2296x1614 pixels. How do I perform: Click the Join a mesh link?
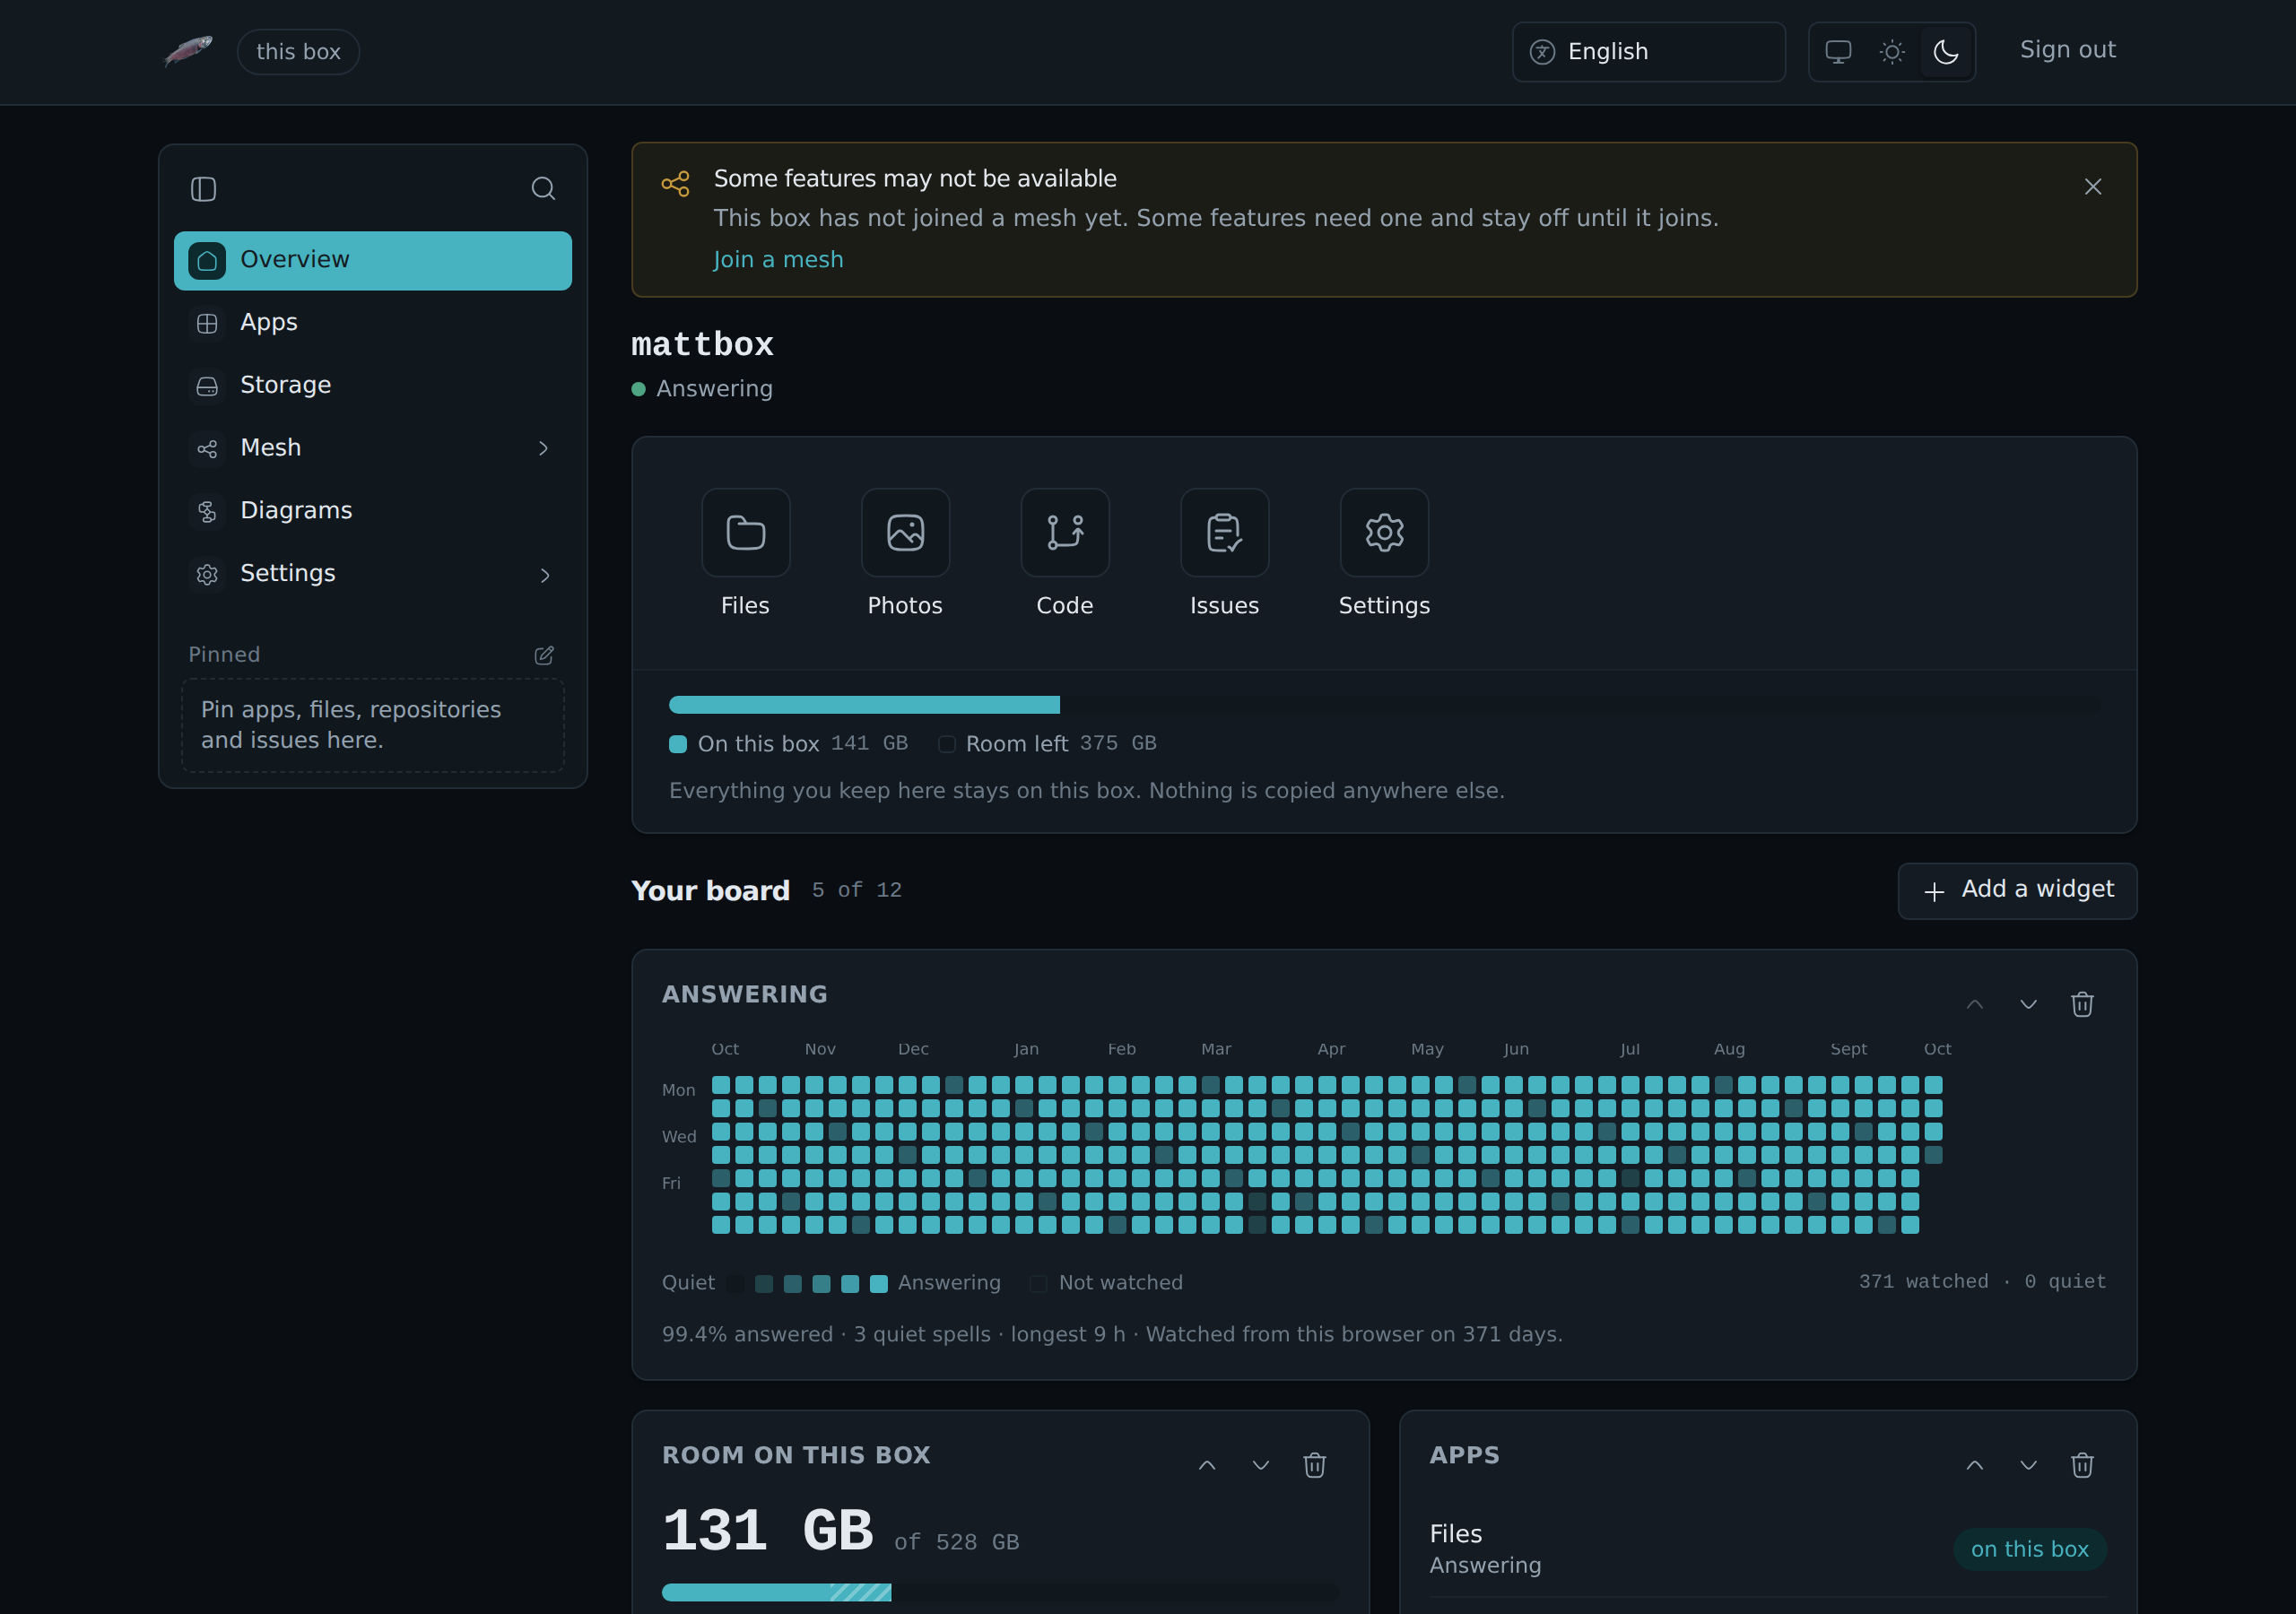778,260
